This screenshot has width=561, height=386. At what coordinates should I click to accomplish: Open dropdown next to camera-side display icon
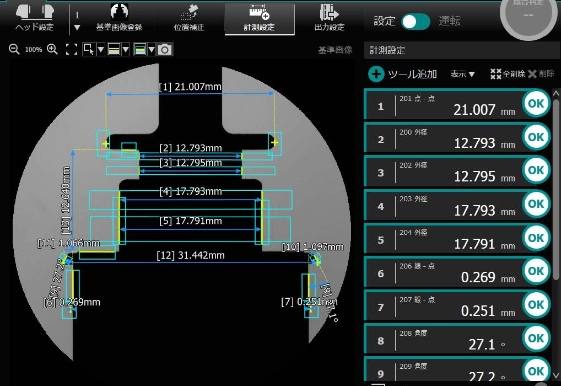(x=151, y=49)
